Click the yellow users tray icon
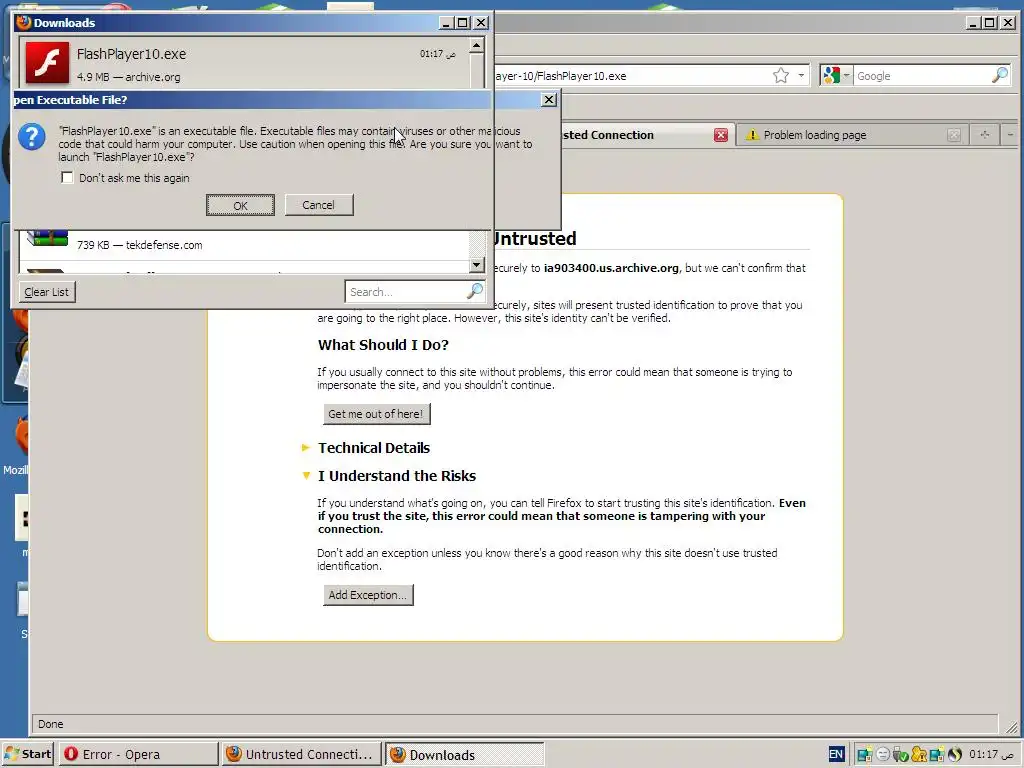 tap(919, 755)
